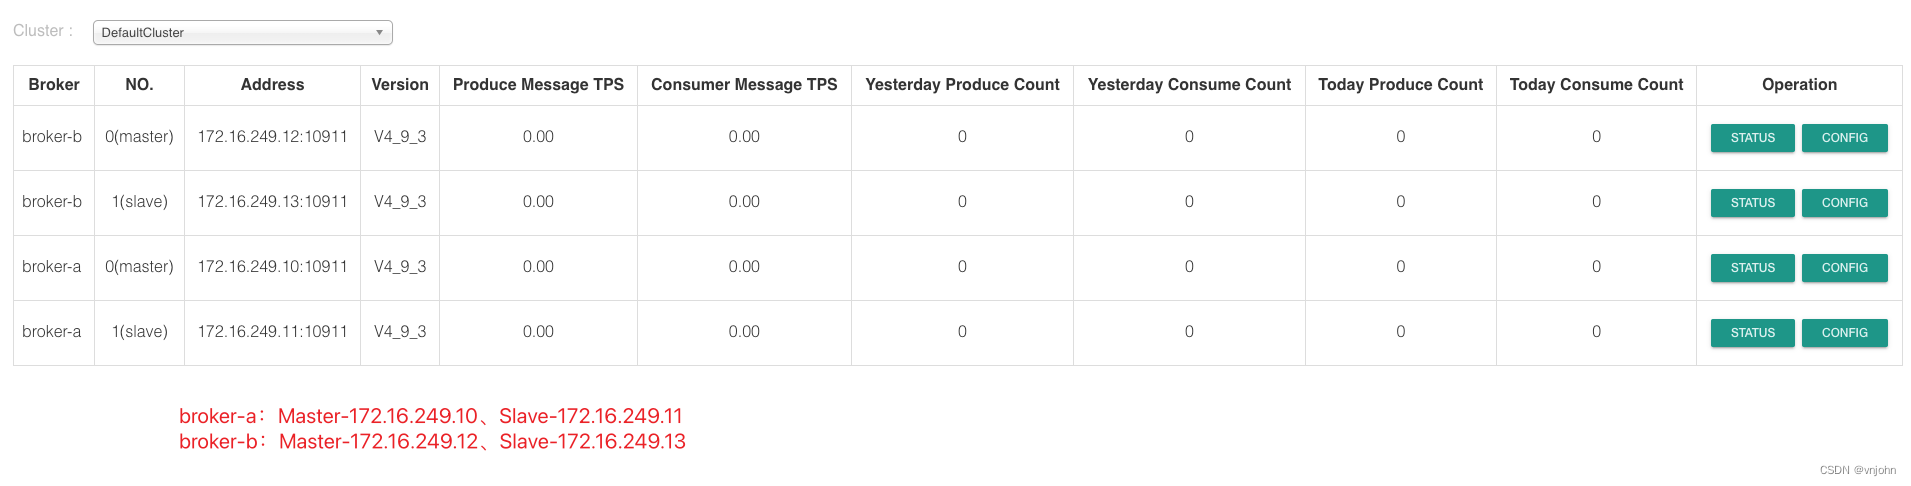Click the address cell 172.16.249.11:10911
Screen dimensions: 1911x486
pos(272,332)
